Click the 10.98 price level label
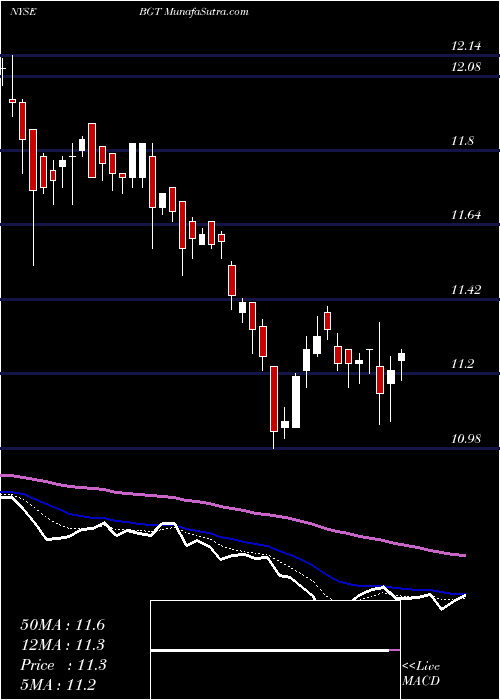Screen dimensions: 500x700 [x=466, y=439]
